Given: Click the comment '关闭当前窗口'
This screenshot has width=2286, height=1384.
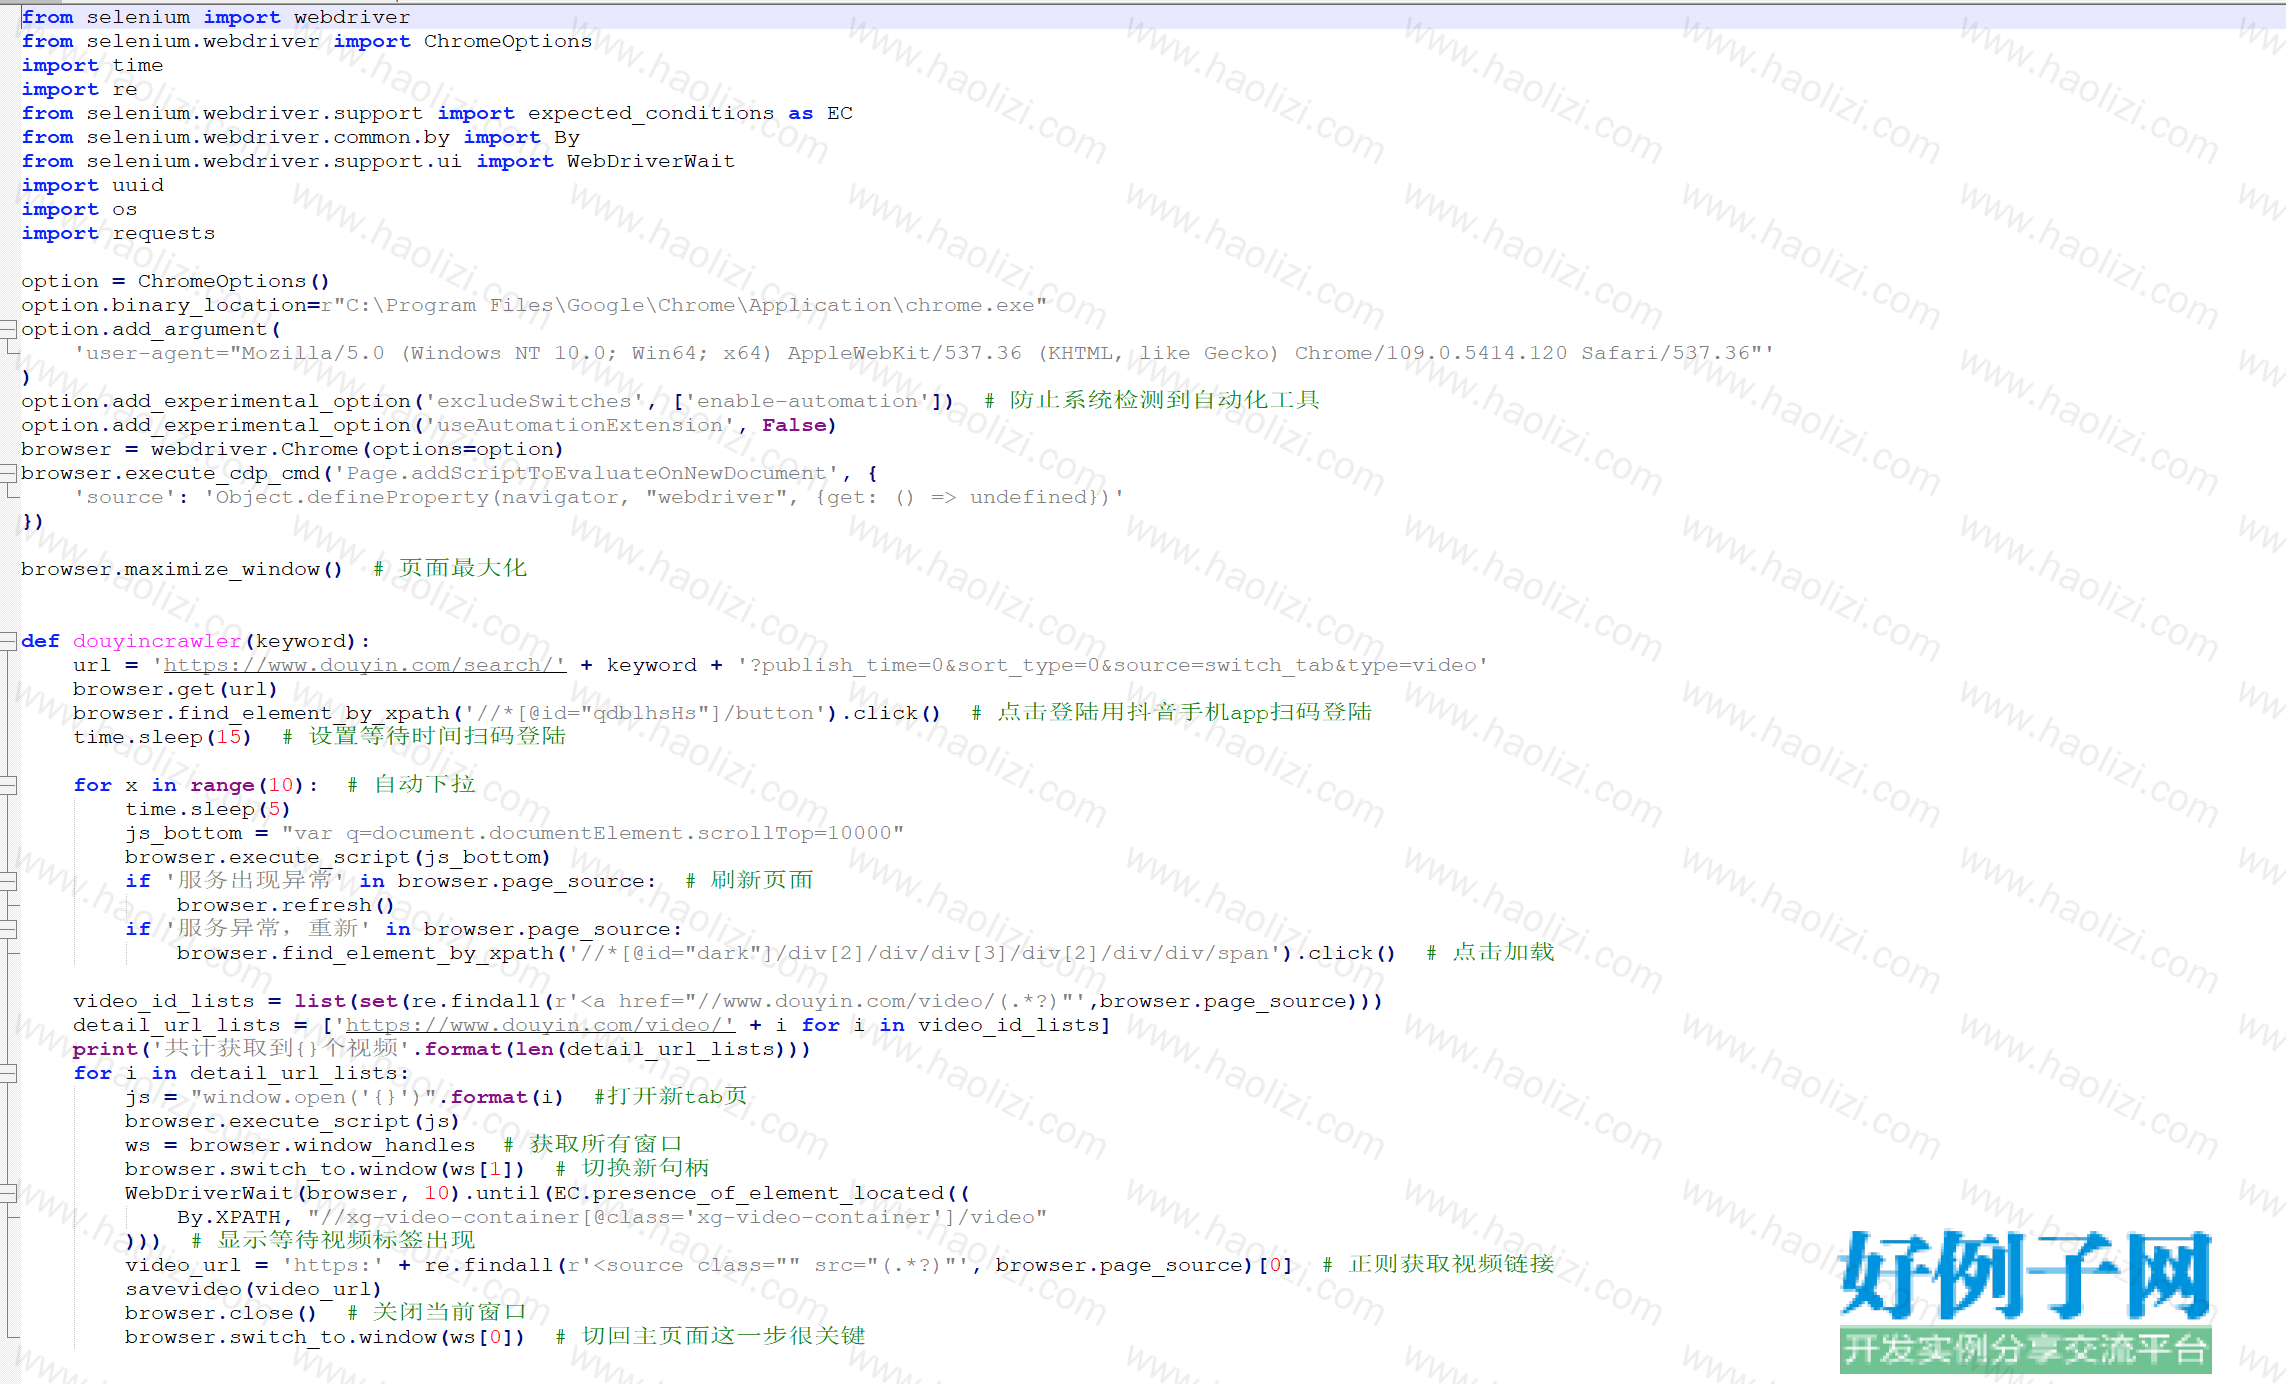Looking at the screenshot, I should point(449,1312).
